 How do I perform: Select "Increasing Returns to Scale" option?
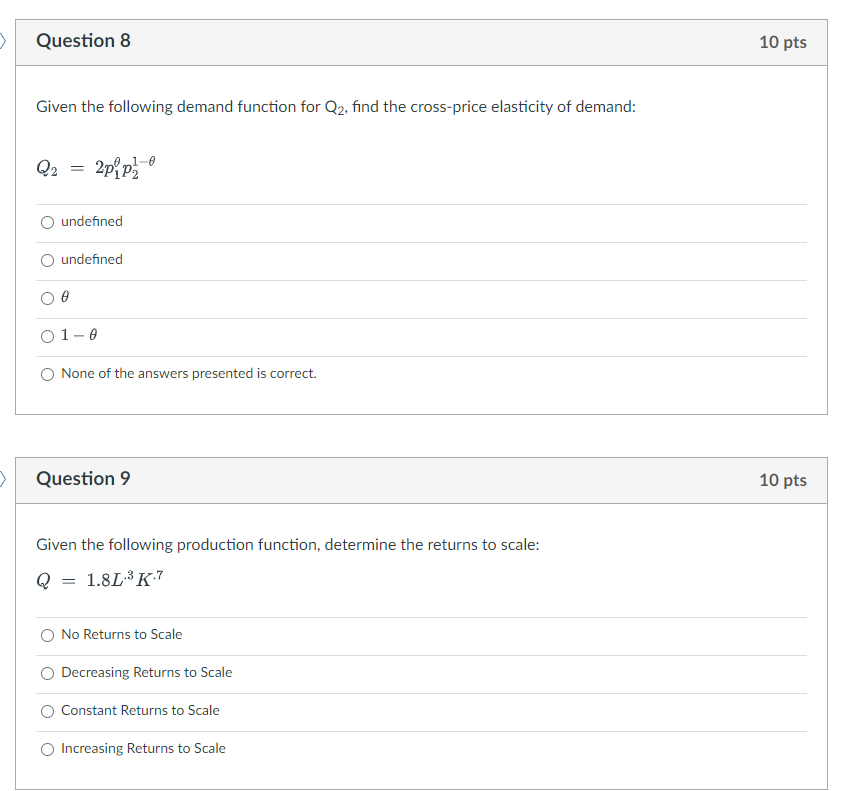point(47,748)
